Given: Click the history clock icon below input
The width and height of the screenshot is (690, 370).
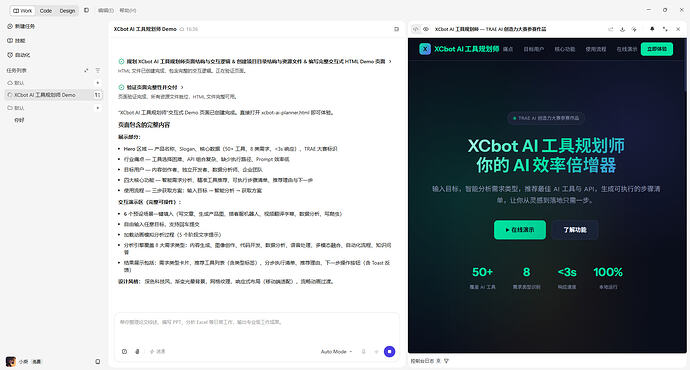Looking at the screenshot, I should point(125,352).
